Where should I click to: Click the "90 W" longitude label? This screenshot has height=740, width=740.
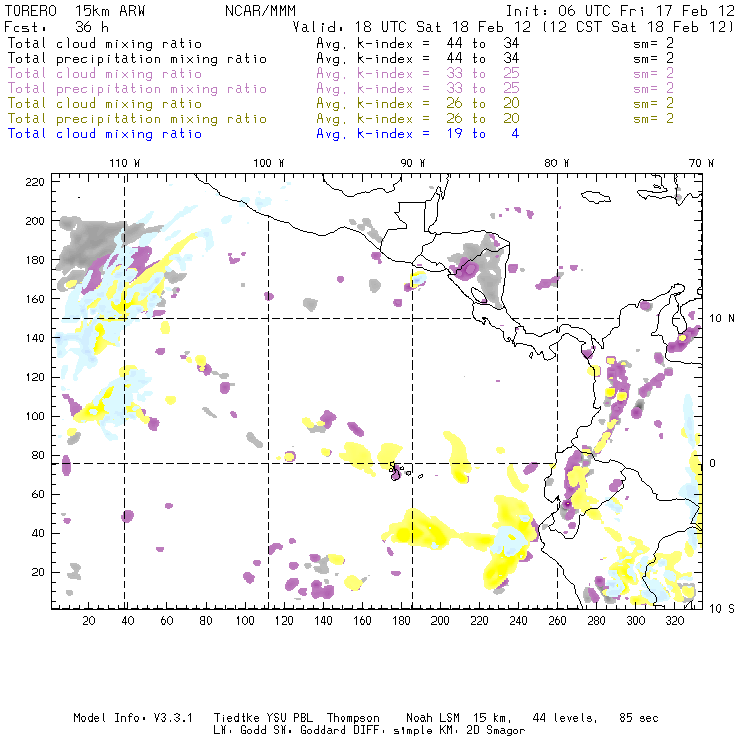pos(413,163)
